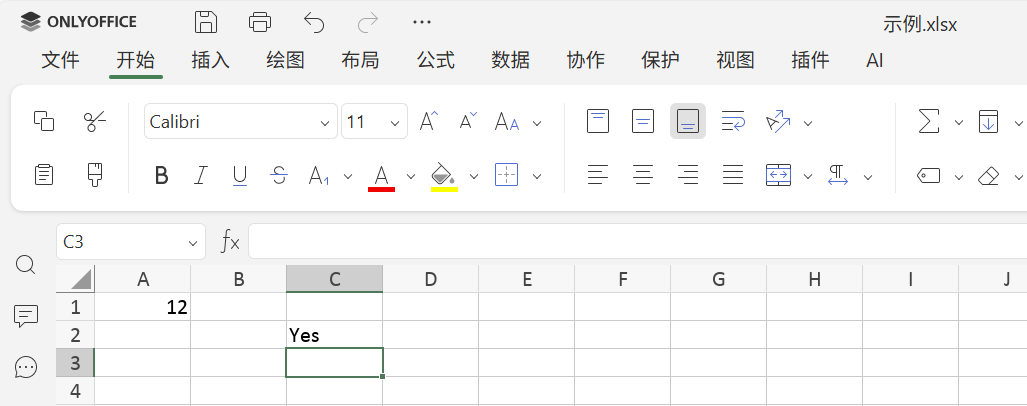Apply the yellow fill color
The height and width of the screenshot is (406, 1027).
443,176
